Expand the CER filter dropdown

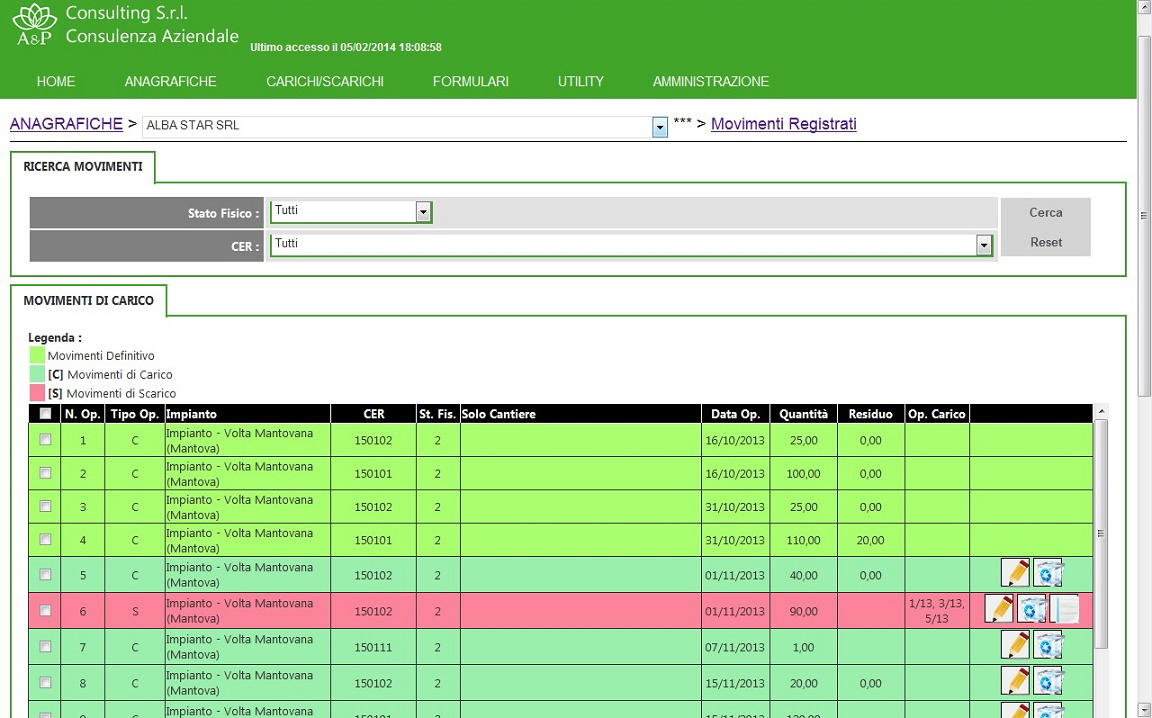coord(984,245)
